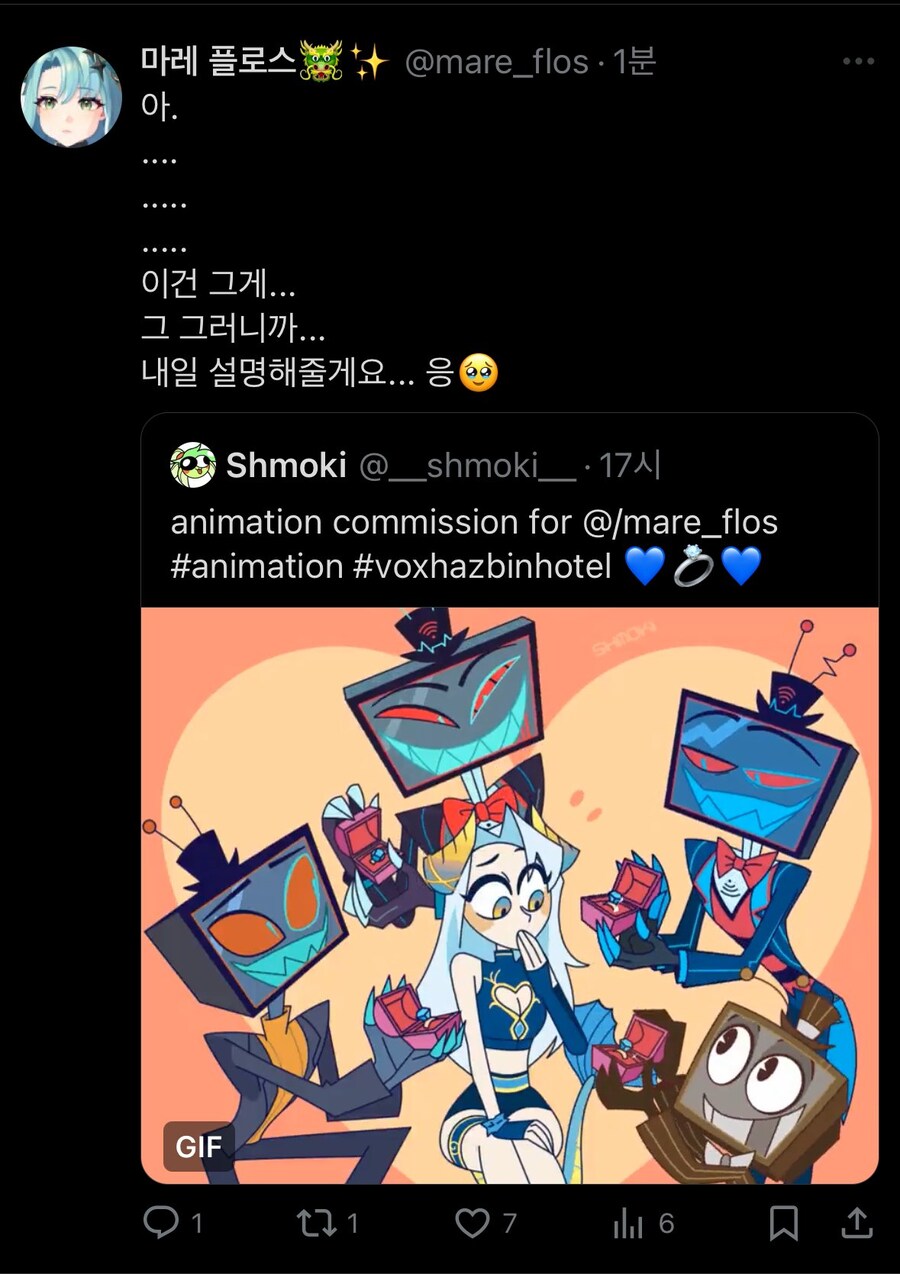The height and width of the screenshot is (1274, 900).
Task: Tap the GIF label badge
Action: pos(198,1146)
